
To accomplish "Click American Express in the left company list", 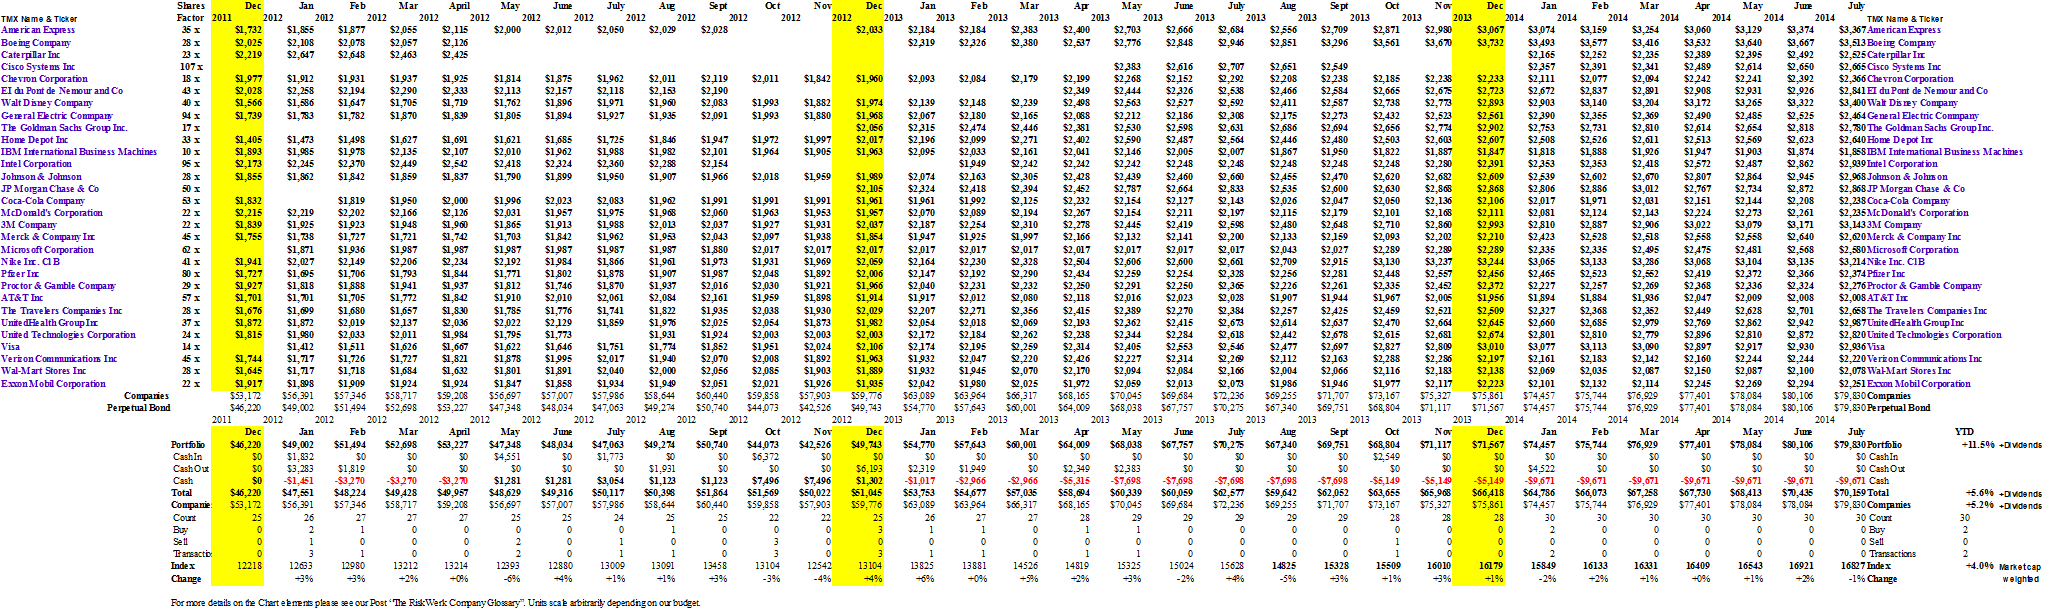I will pos(38,31).
